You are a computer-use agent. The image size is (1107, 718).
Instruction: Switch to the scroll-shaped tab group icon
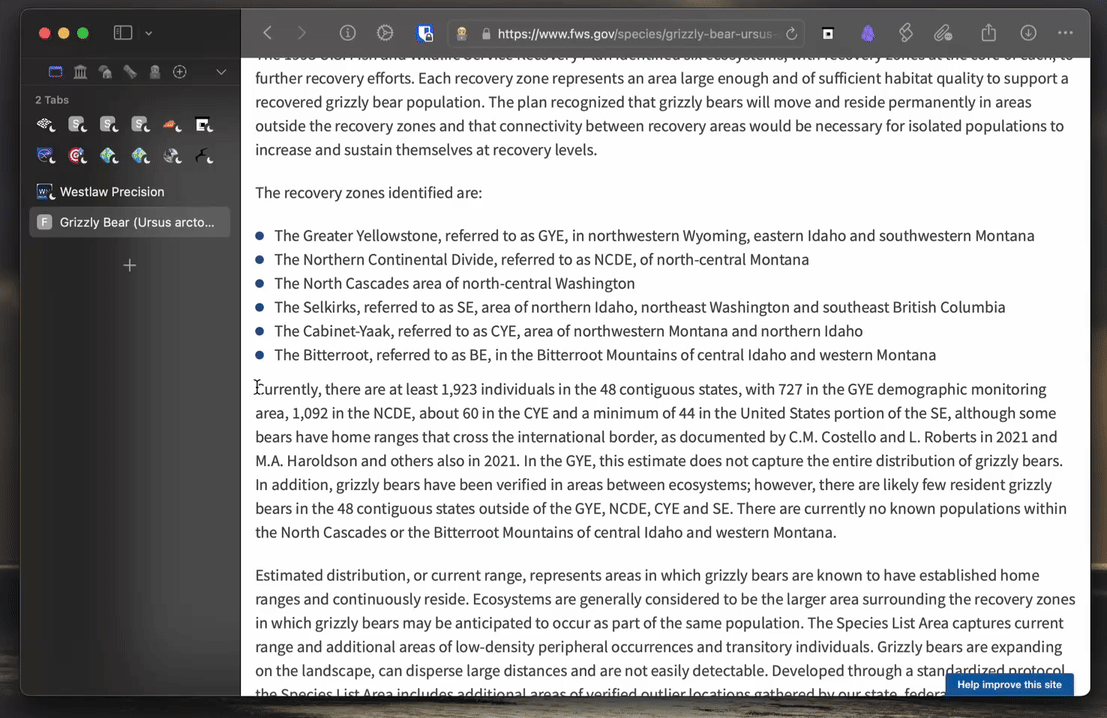pyautogui.click(x=130, y=71)
